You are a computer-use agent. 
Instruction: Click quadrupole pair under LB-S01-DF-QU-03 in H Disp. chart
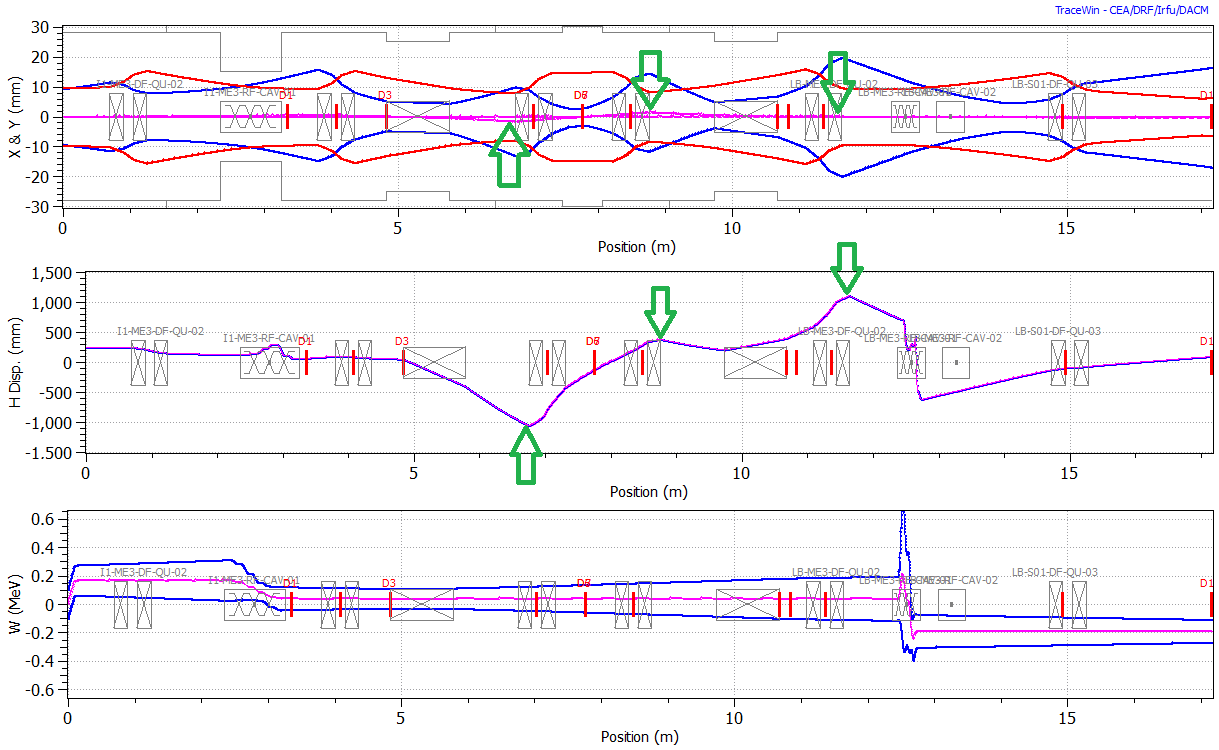1069,362
